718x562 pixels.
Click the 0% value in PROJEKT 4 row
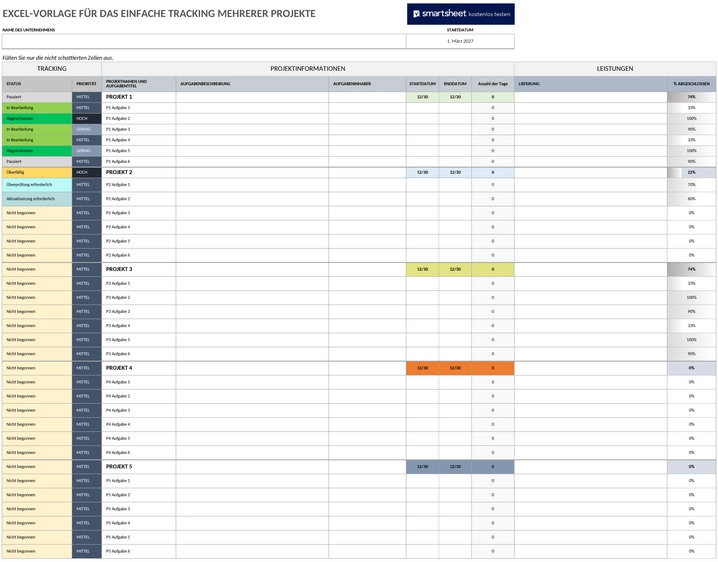[x=691, y=368]
